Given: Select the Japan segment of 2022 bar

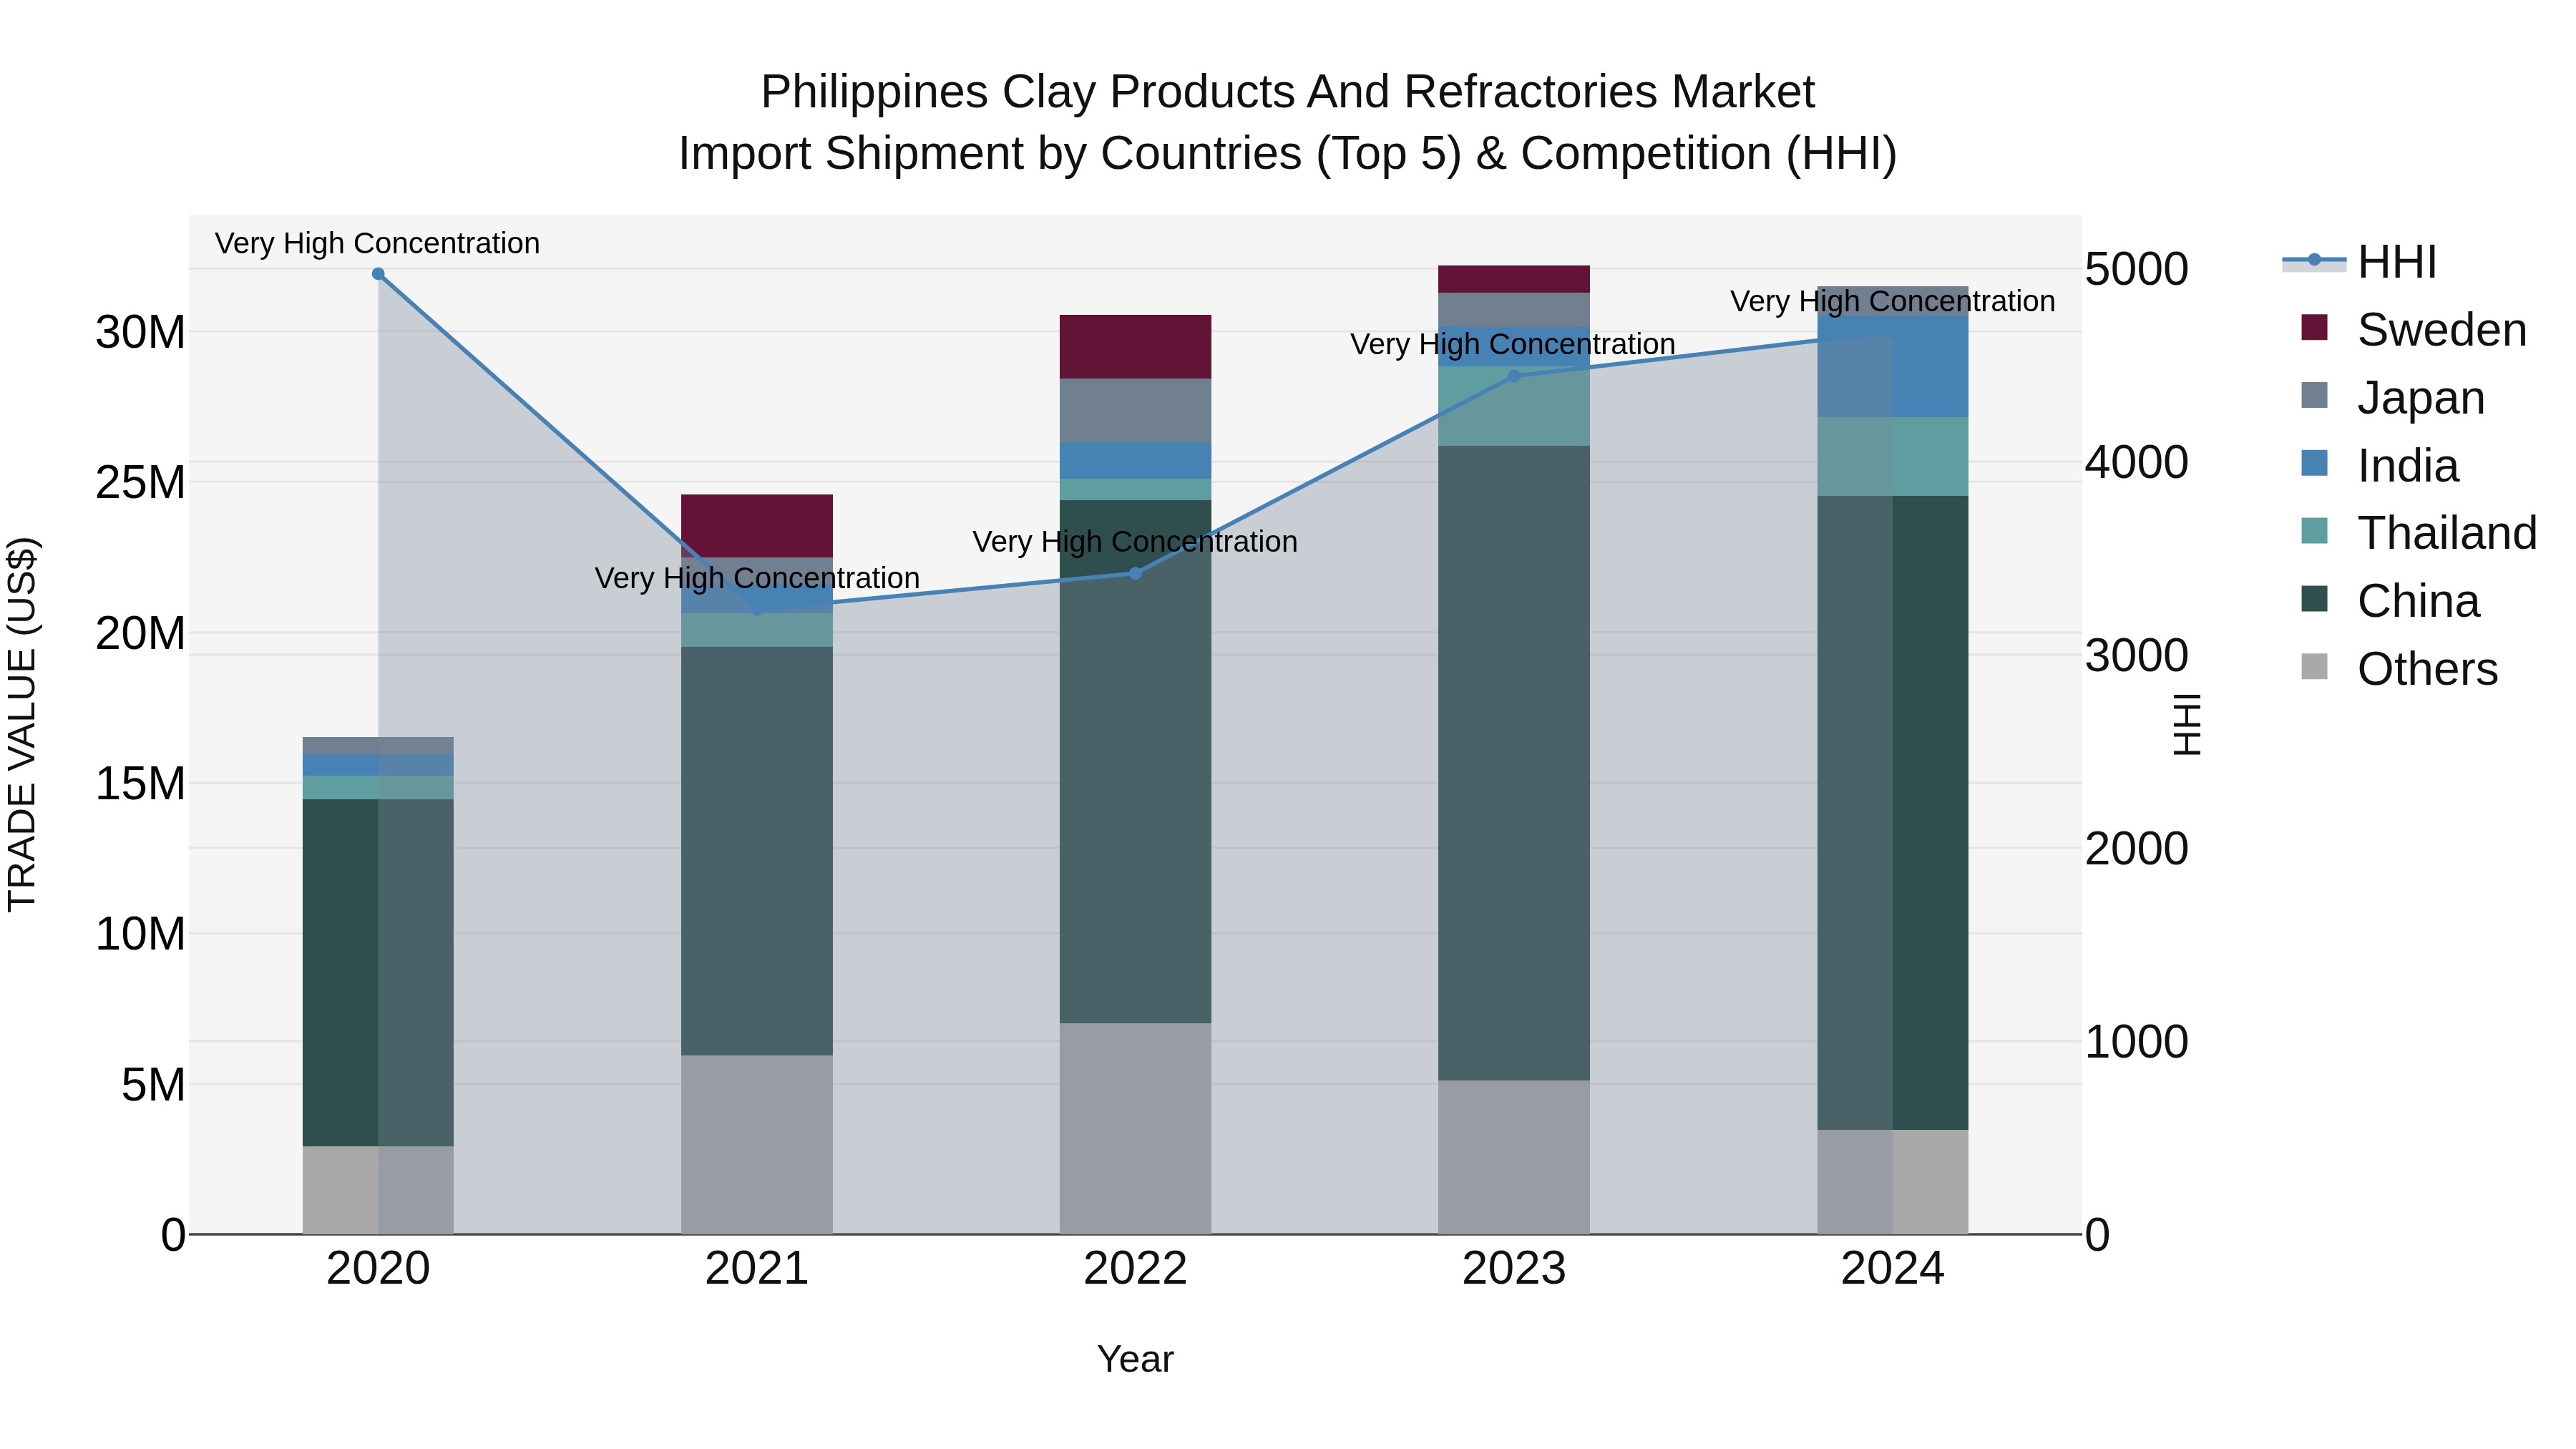Looking at the screenshot, I should pos(1135,411).
